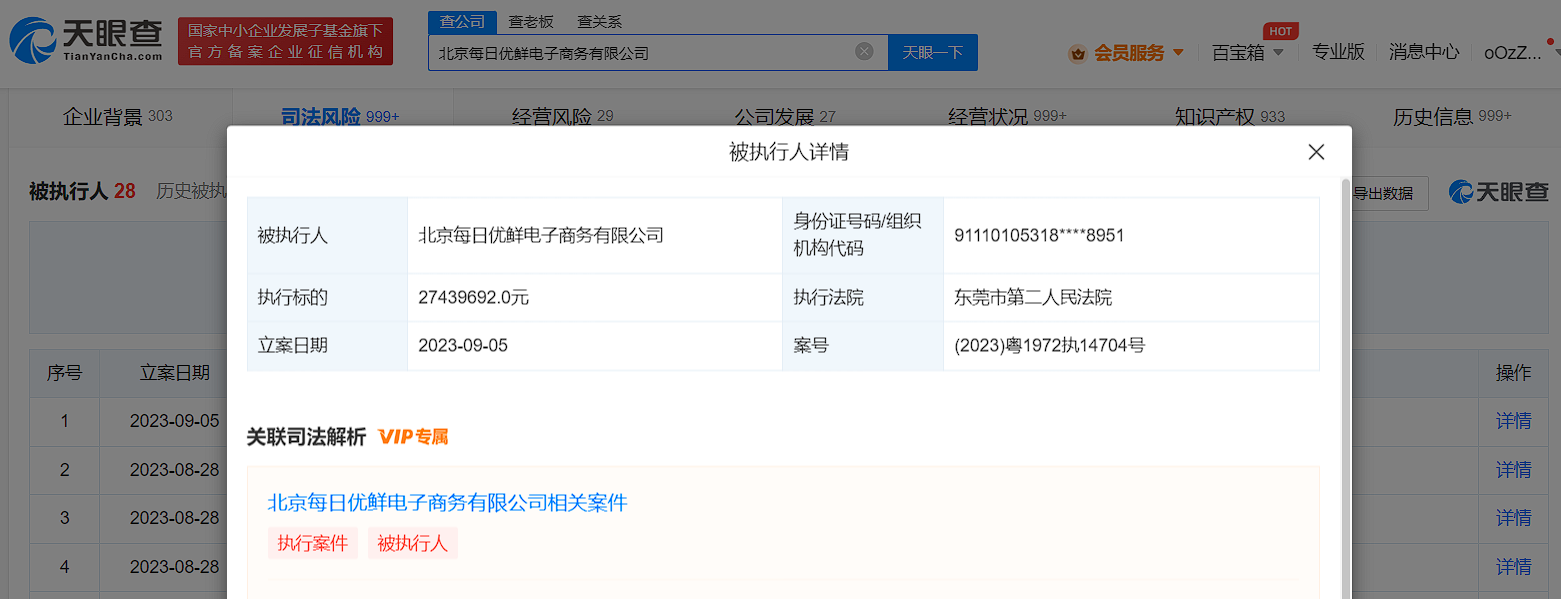
Task: Expand the 百宝箱 dropdown
Action: (1248, 53)
